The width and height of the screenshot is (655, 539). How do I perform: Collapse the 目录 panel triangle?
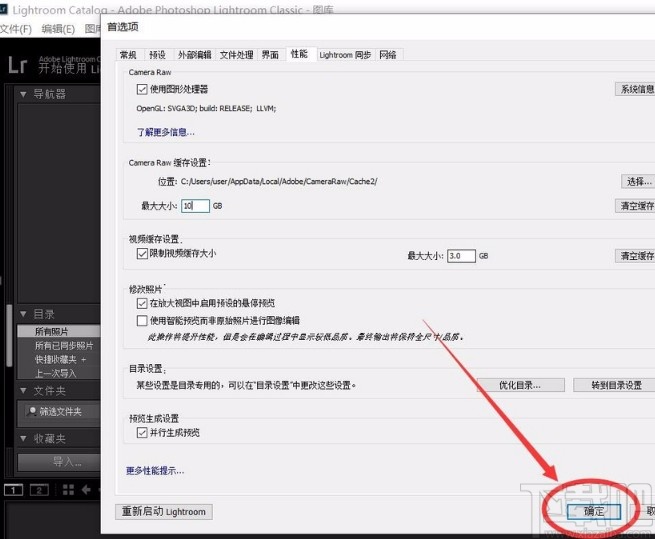coord(23,314)
